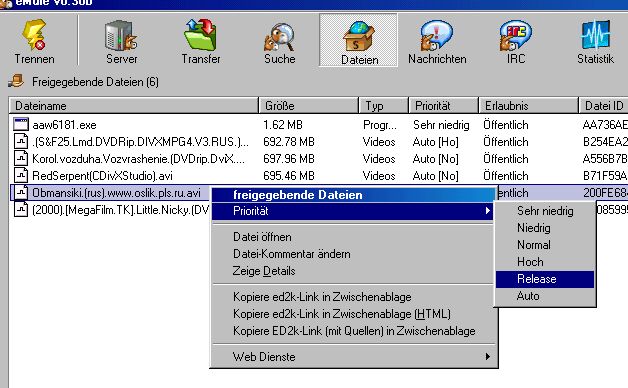Click the RedSerpent file icon
Viewport: 628px width, 388px height.
click(21, 175)
